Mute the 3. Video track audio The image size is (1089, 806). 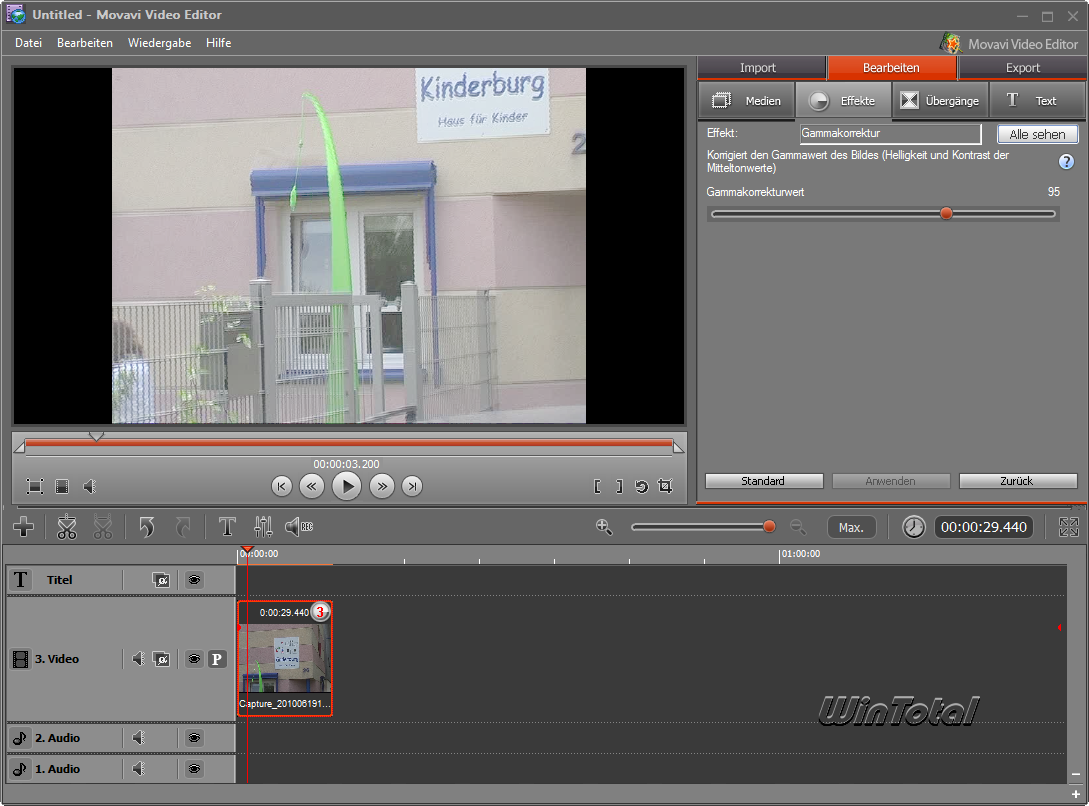pyautogui.click(x=139, y=659)
